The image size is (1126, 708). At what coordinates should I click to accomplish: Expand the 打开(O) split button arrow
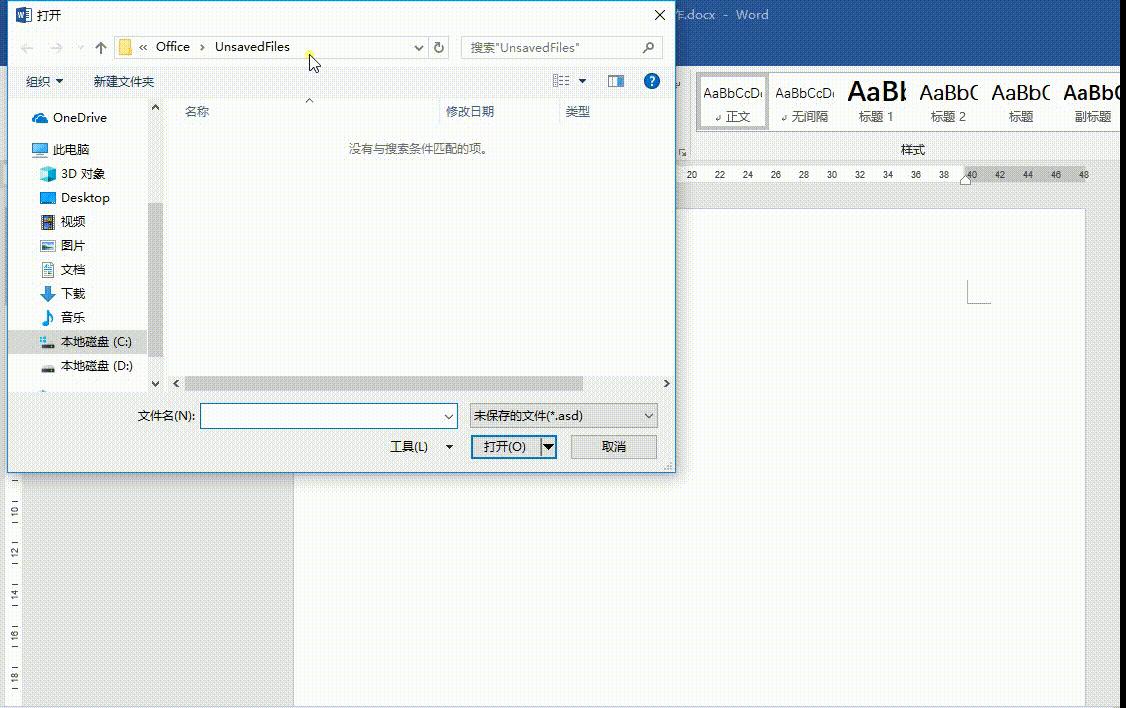tap(548, 446)
